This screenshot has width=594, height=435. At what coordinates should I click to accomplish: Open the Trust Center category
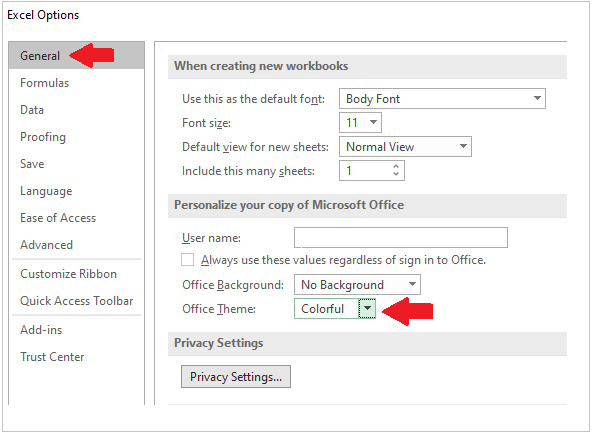52,357
